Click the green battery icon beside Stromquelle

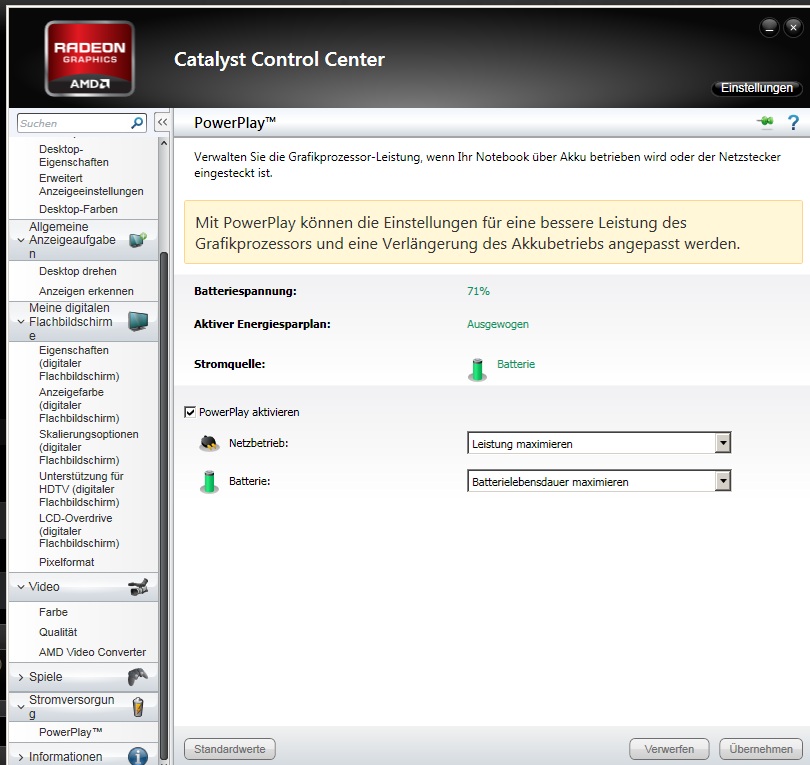(x=477, y=369)
